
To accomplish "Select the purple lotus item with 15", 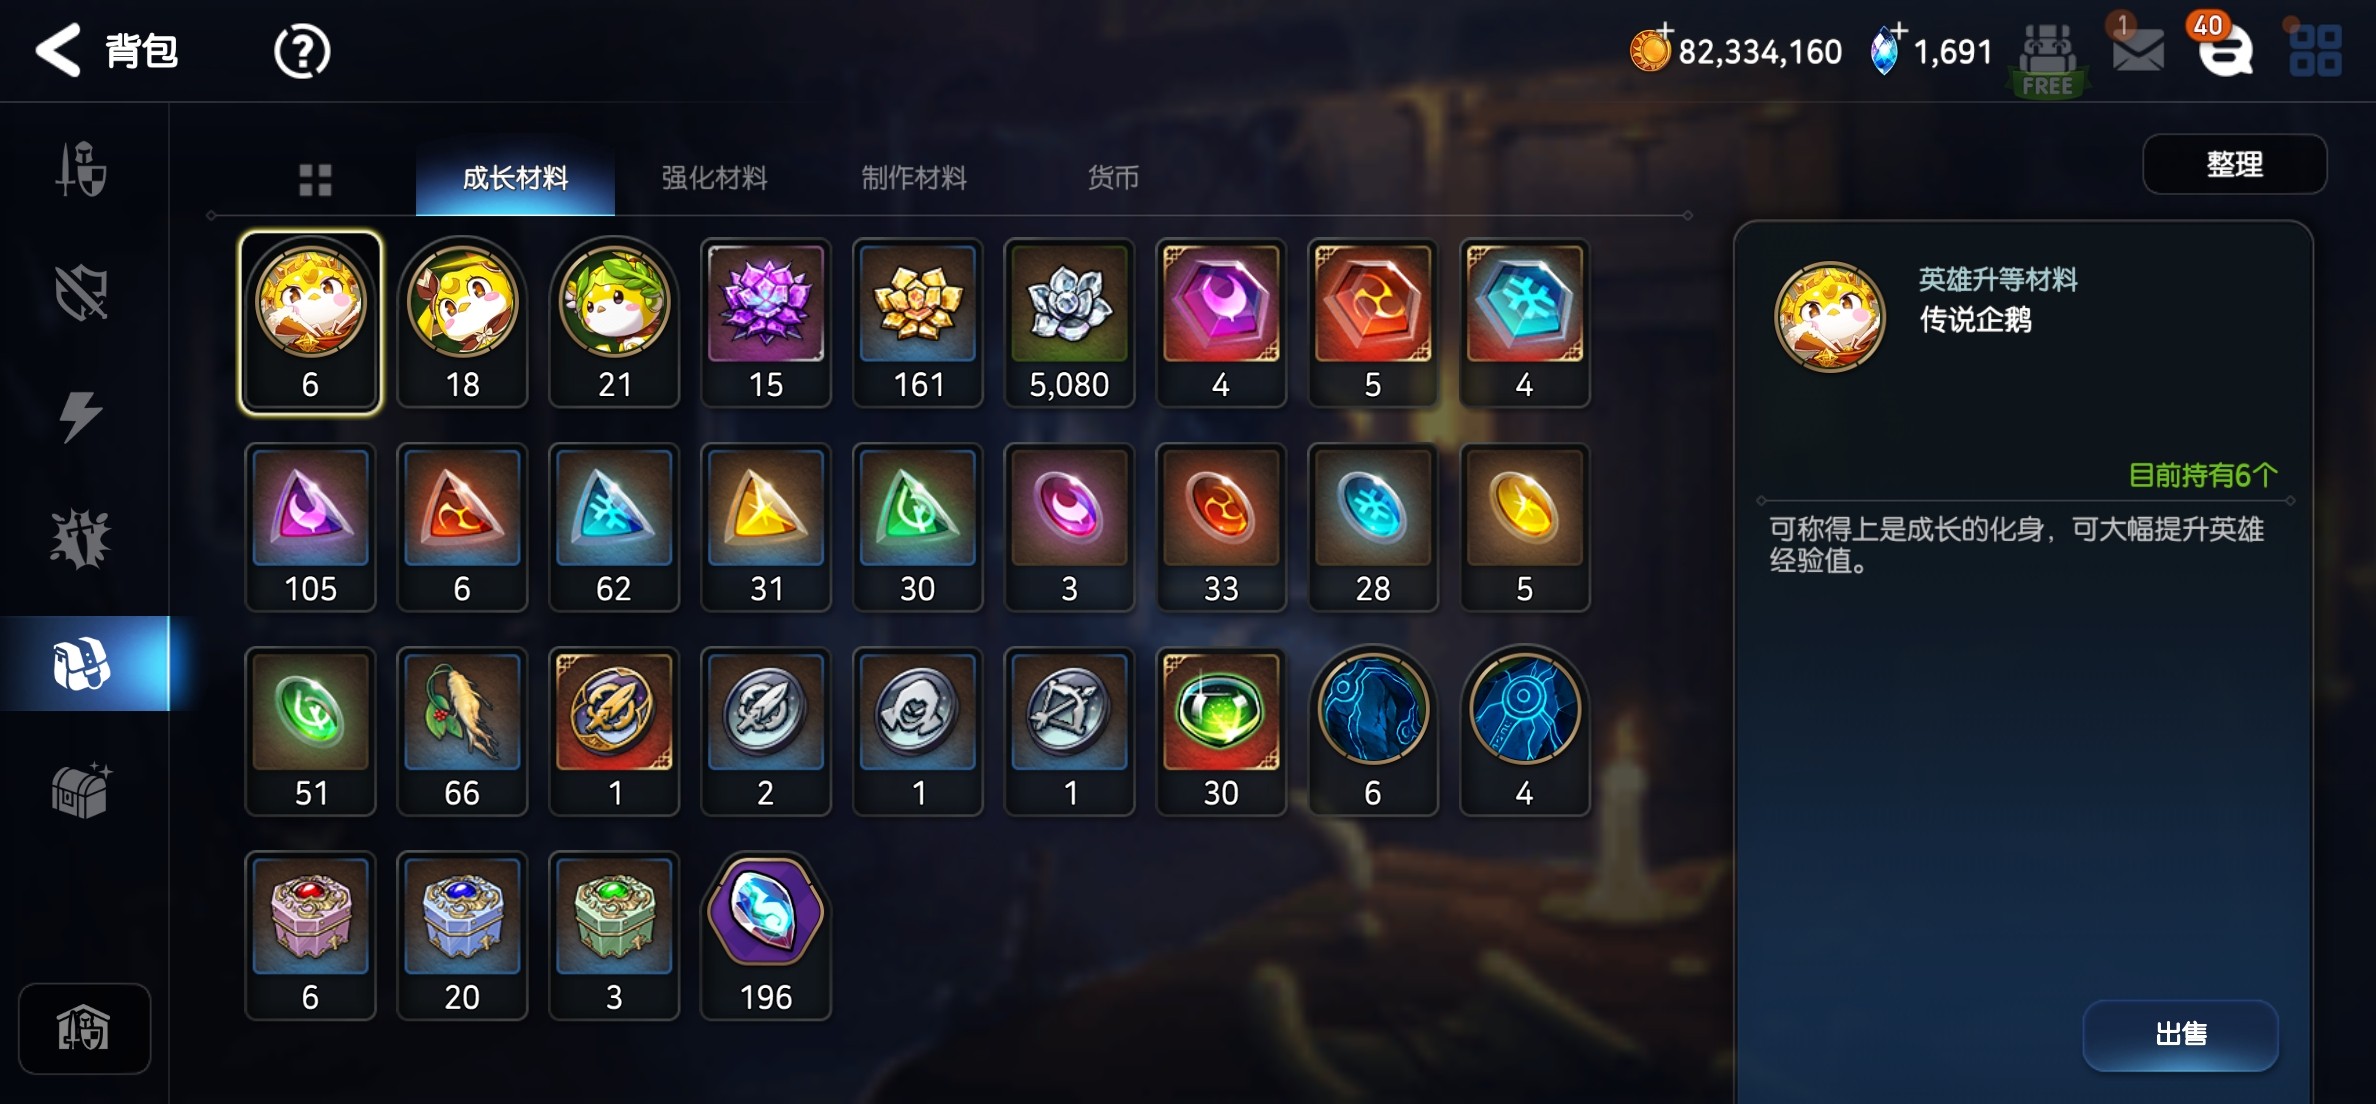I will tap(766, 322).
